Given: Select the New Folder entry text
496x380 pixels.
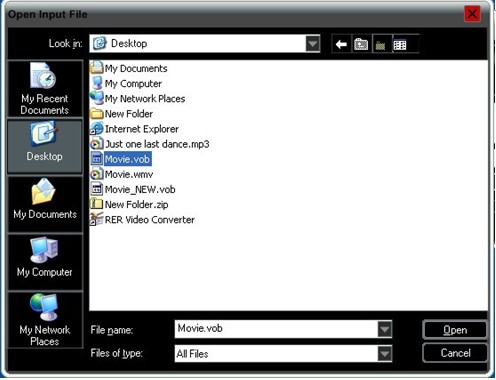Looking at the screenshot, I should 129,114.
